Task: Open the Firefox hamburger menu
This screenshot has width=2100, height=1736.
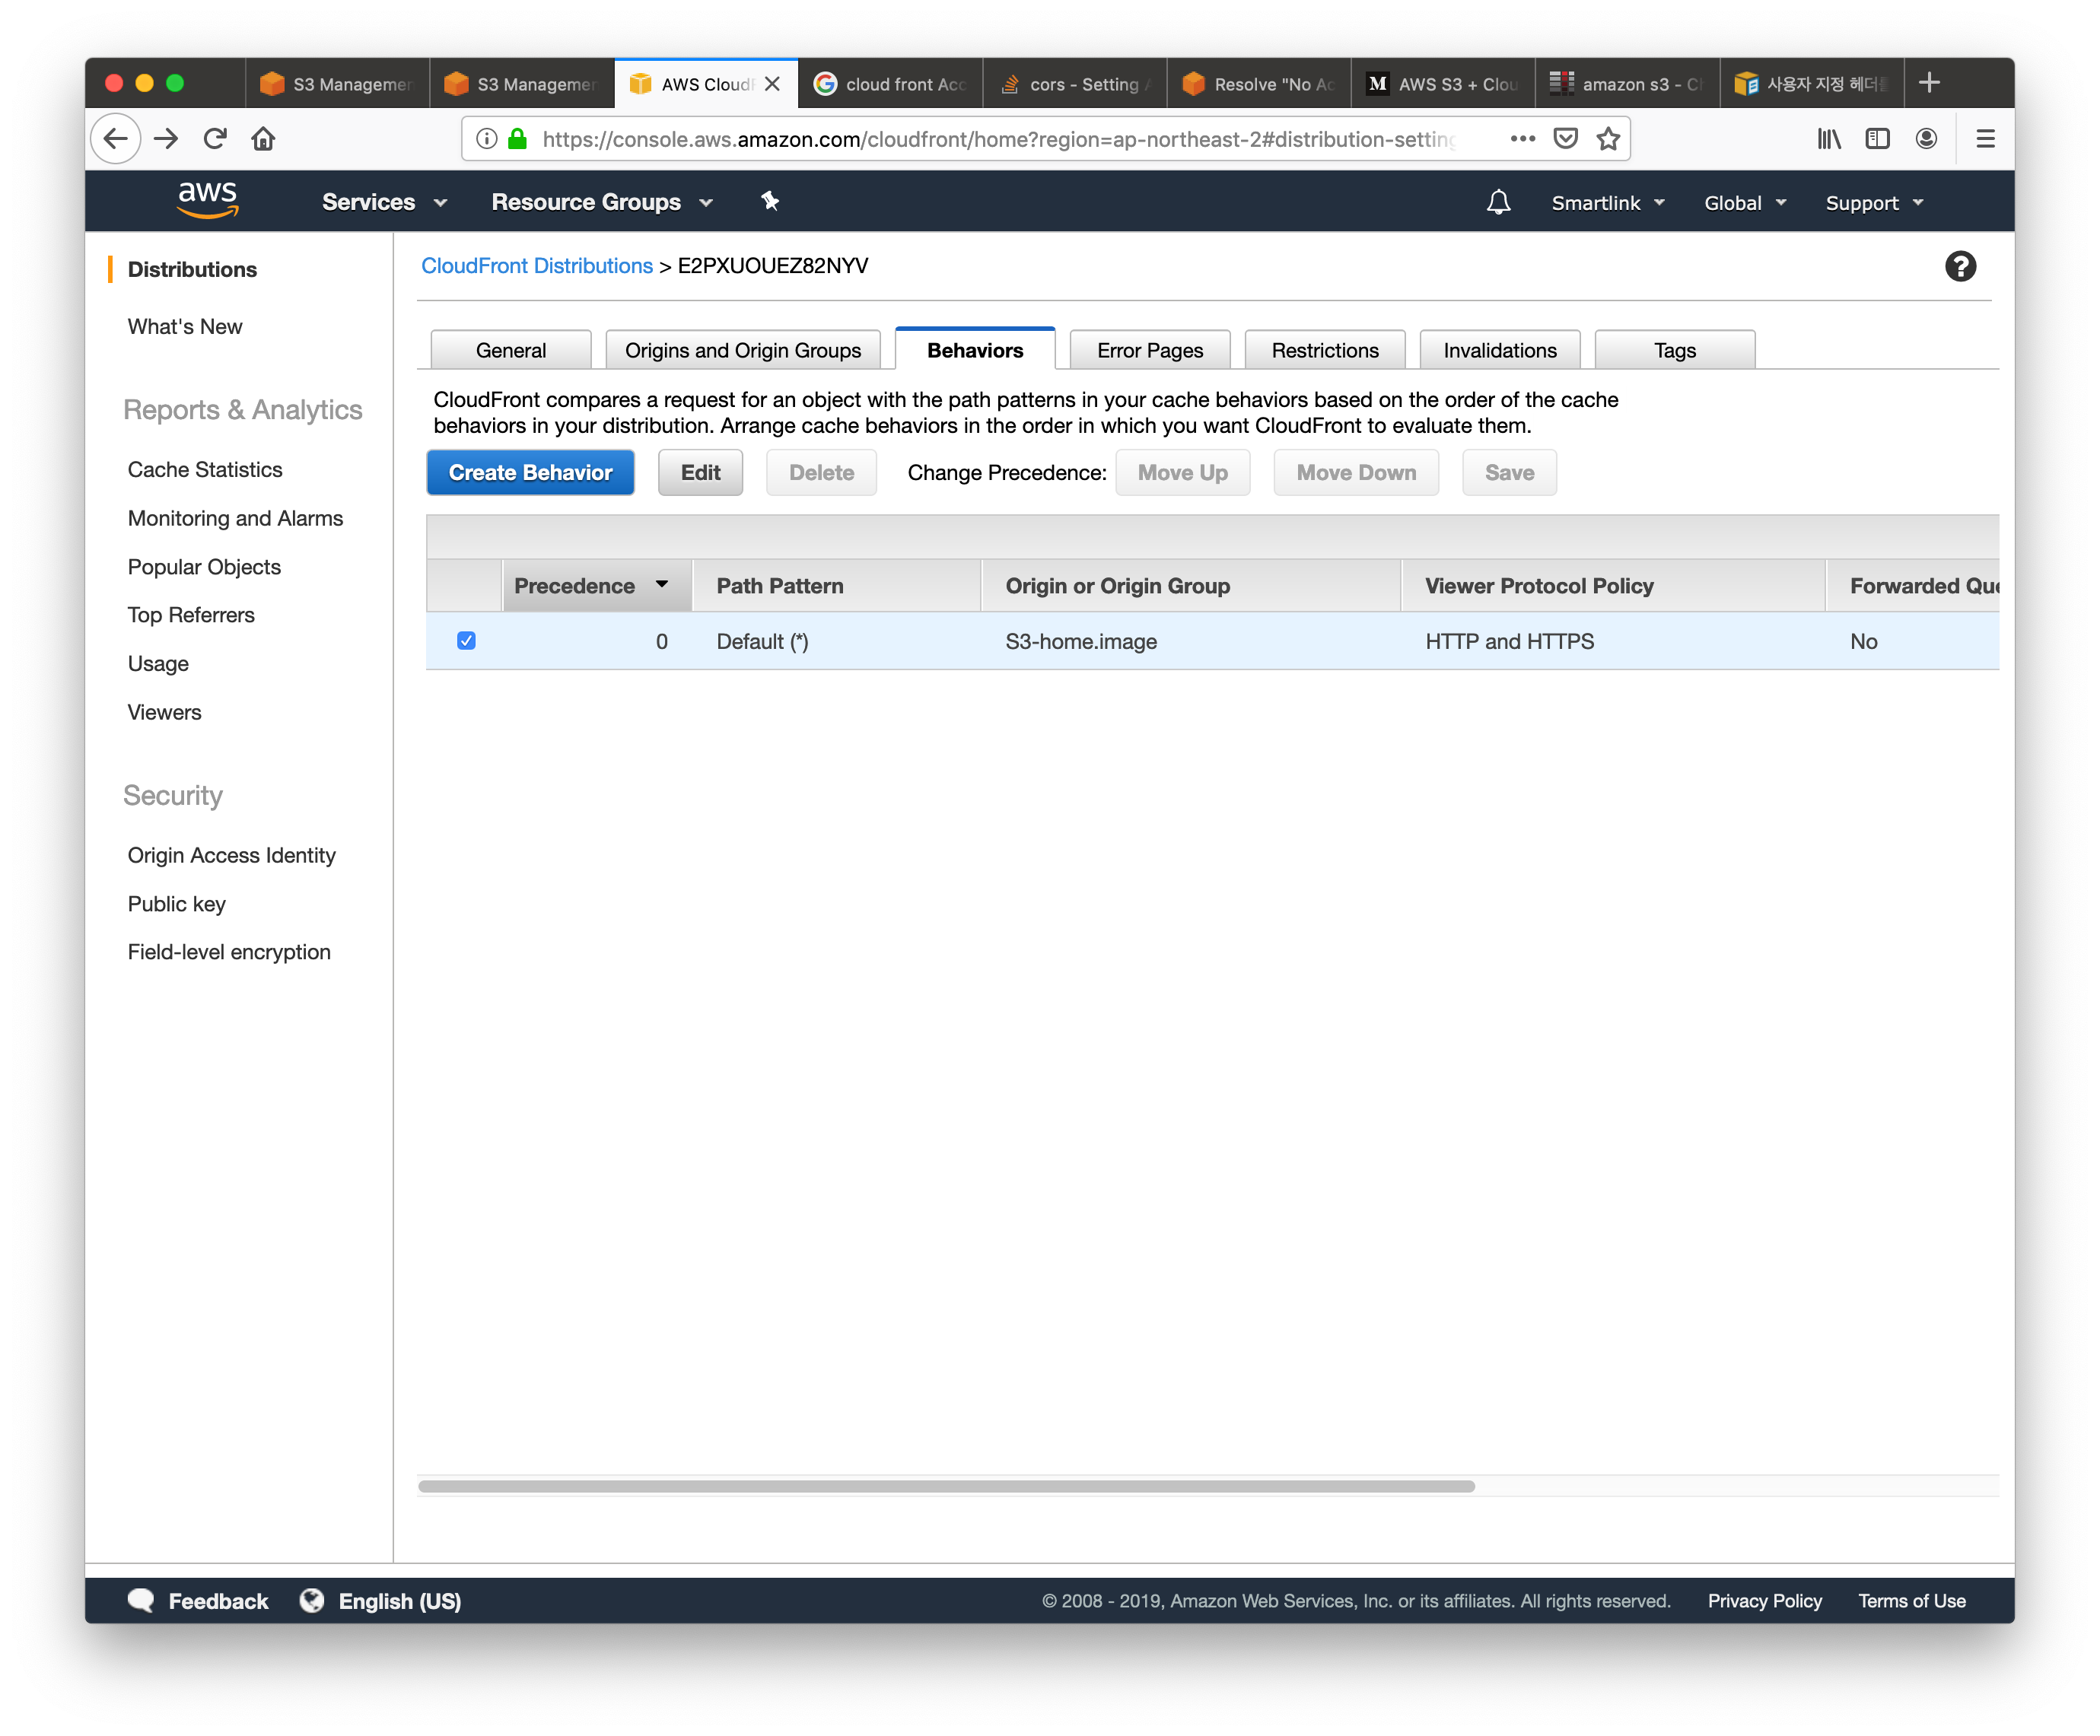Action: tap(1985, 139)
